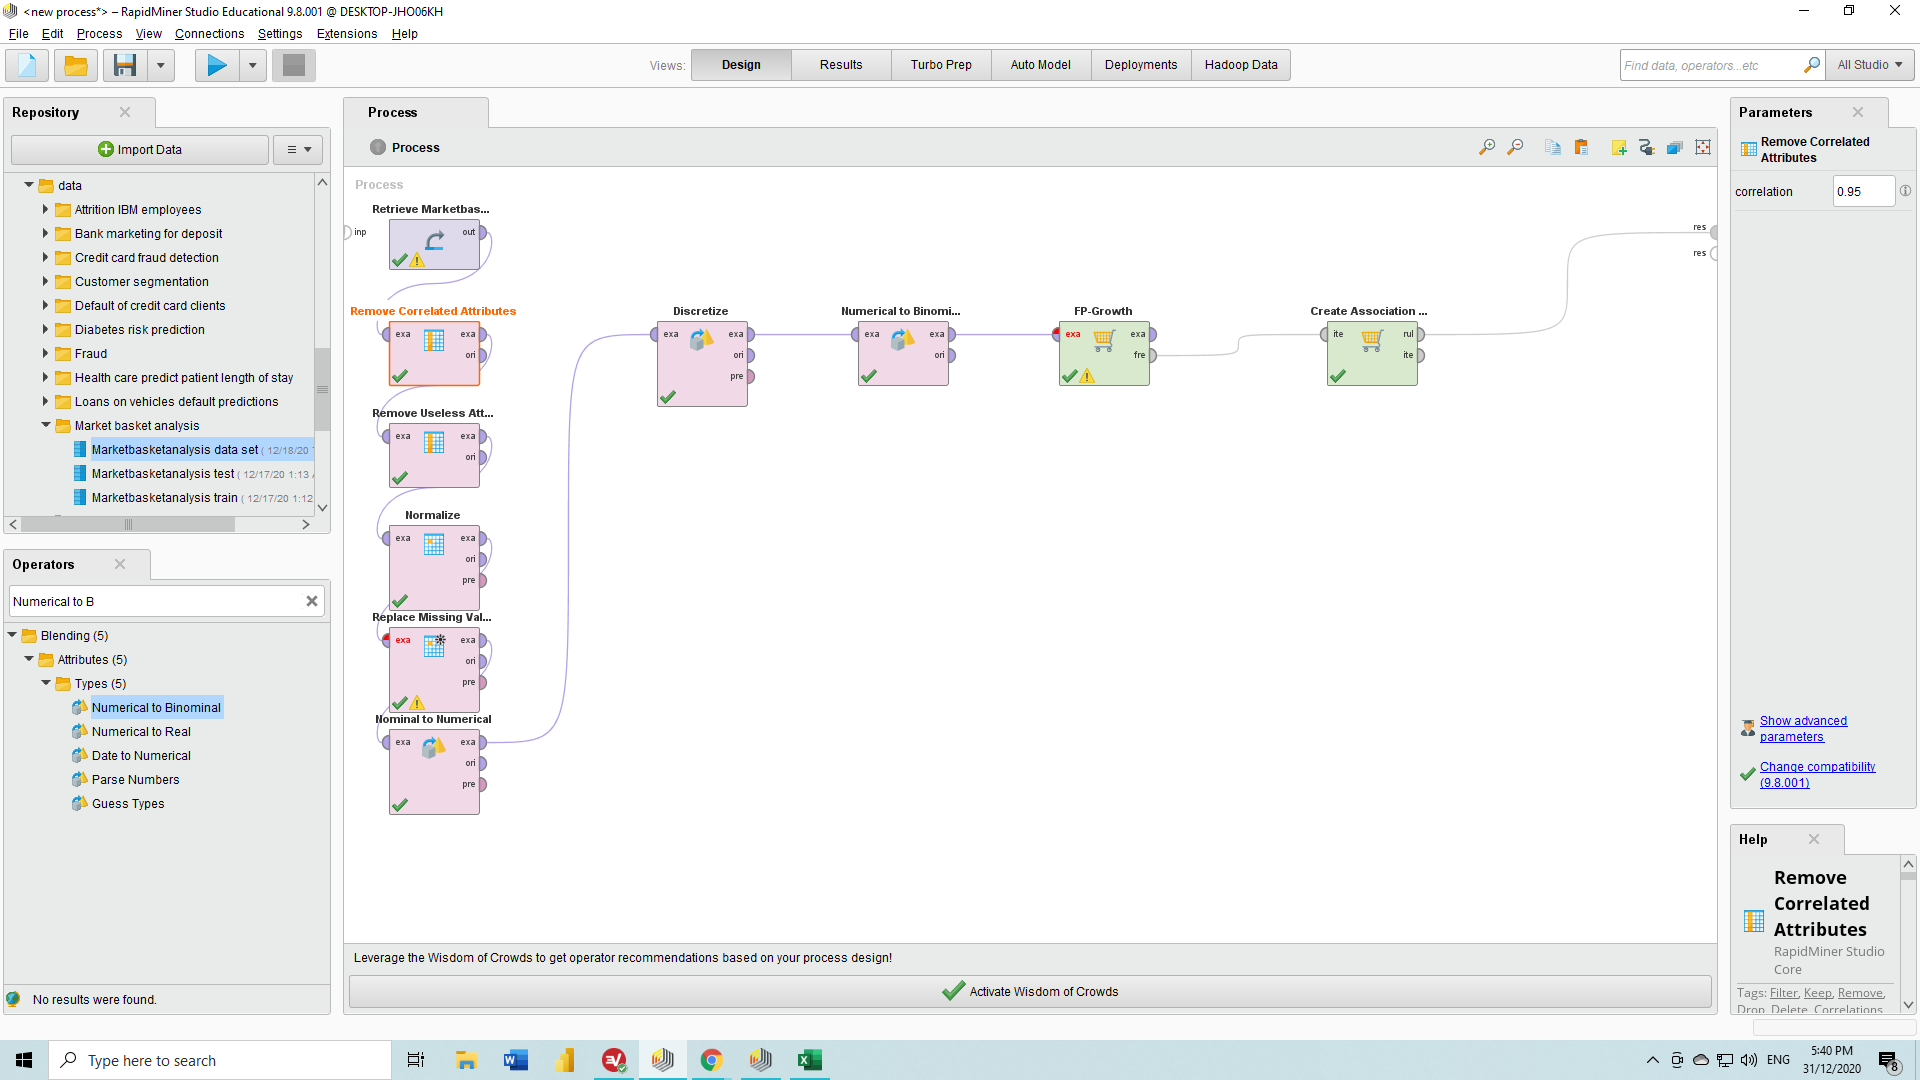Select the Discretize operator on canvas

click(703, 363)
